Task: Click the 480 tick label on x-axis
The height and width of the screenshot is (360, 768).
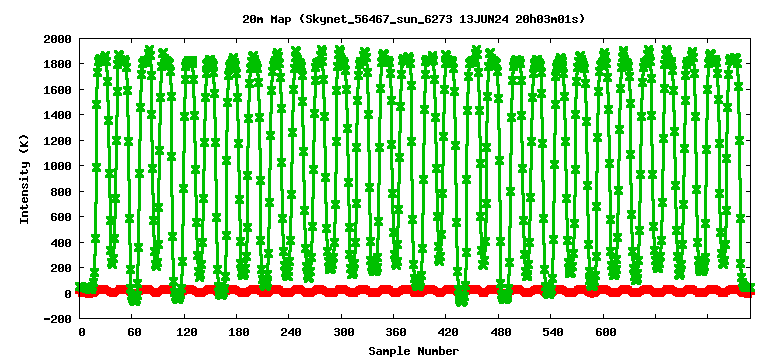Action: [x=501, y=332]
